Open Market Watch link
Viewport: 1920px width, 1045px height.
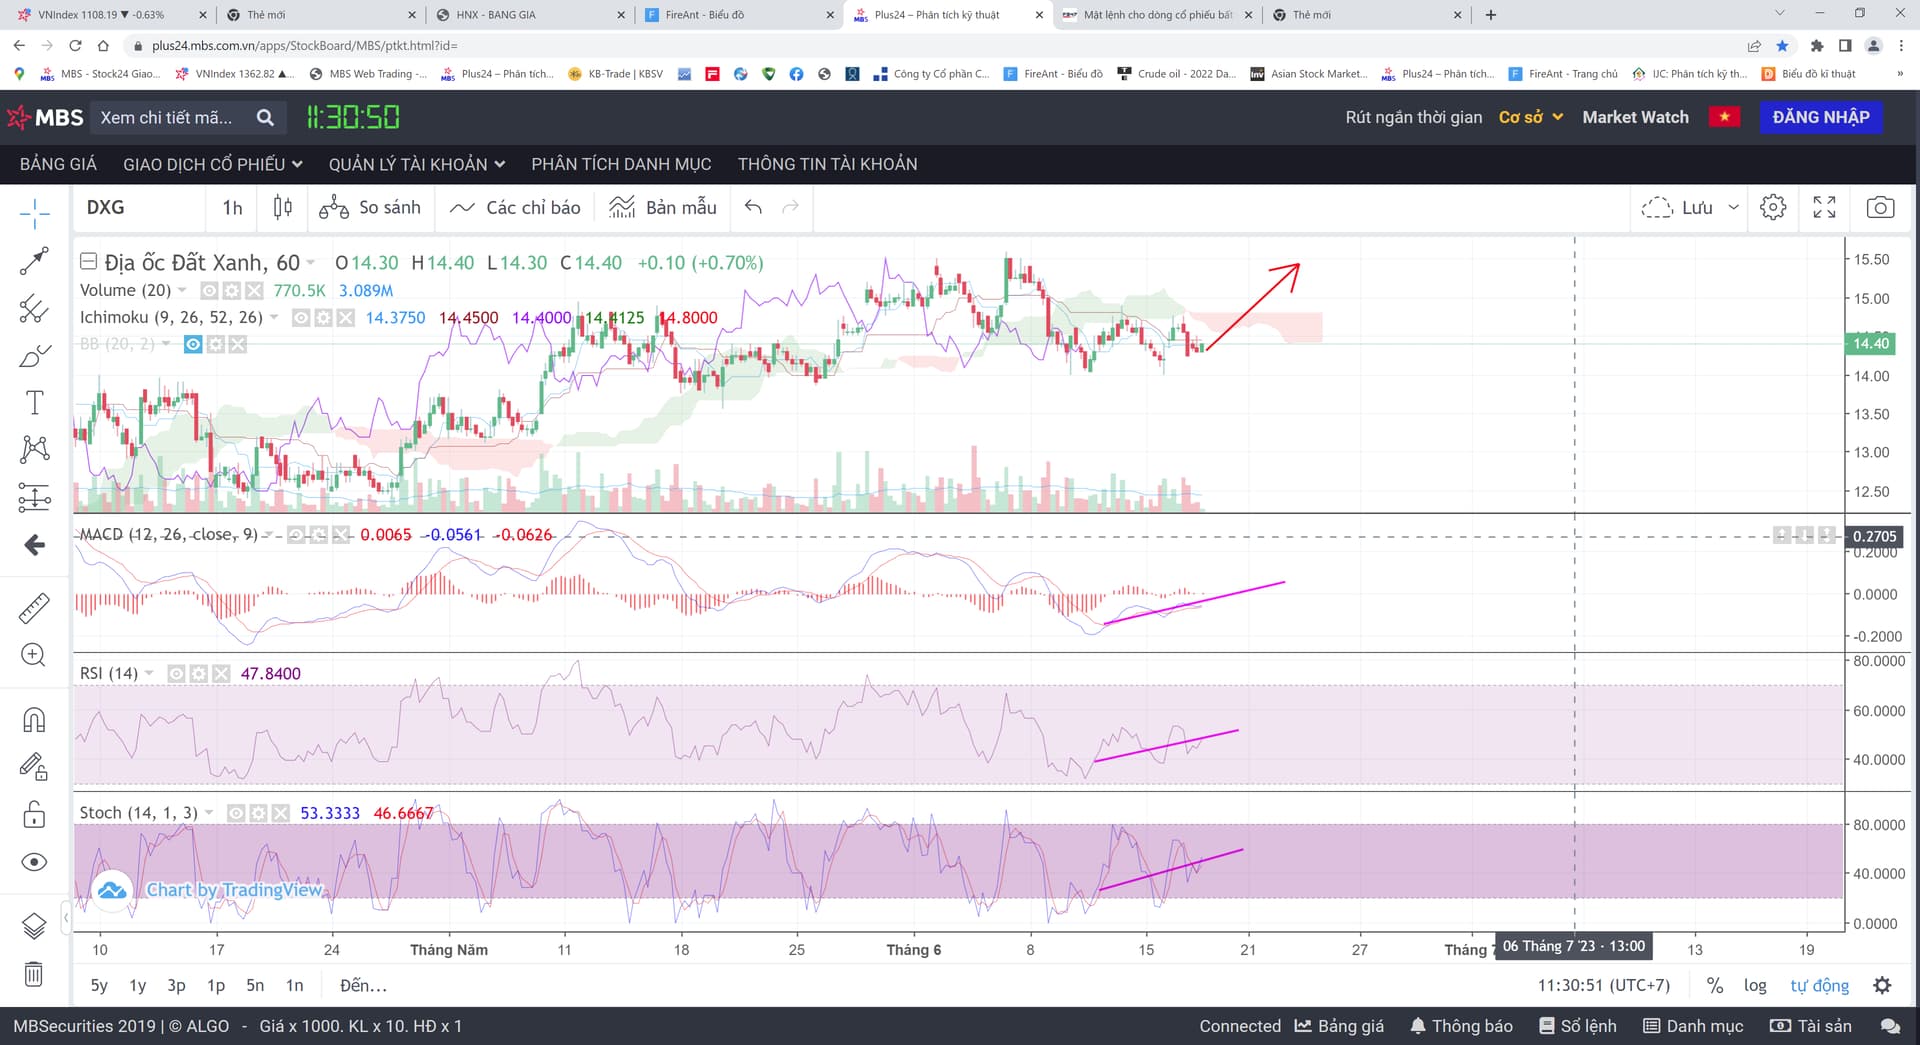1635,117
